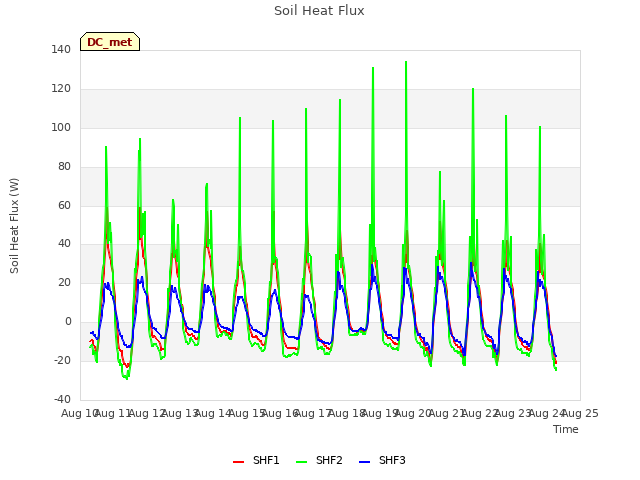Click the Soil Heat Flux chart title
Viewport: 640px width, 480px height.
[x=319, y=11]
